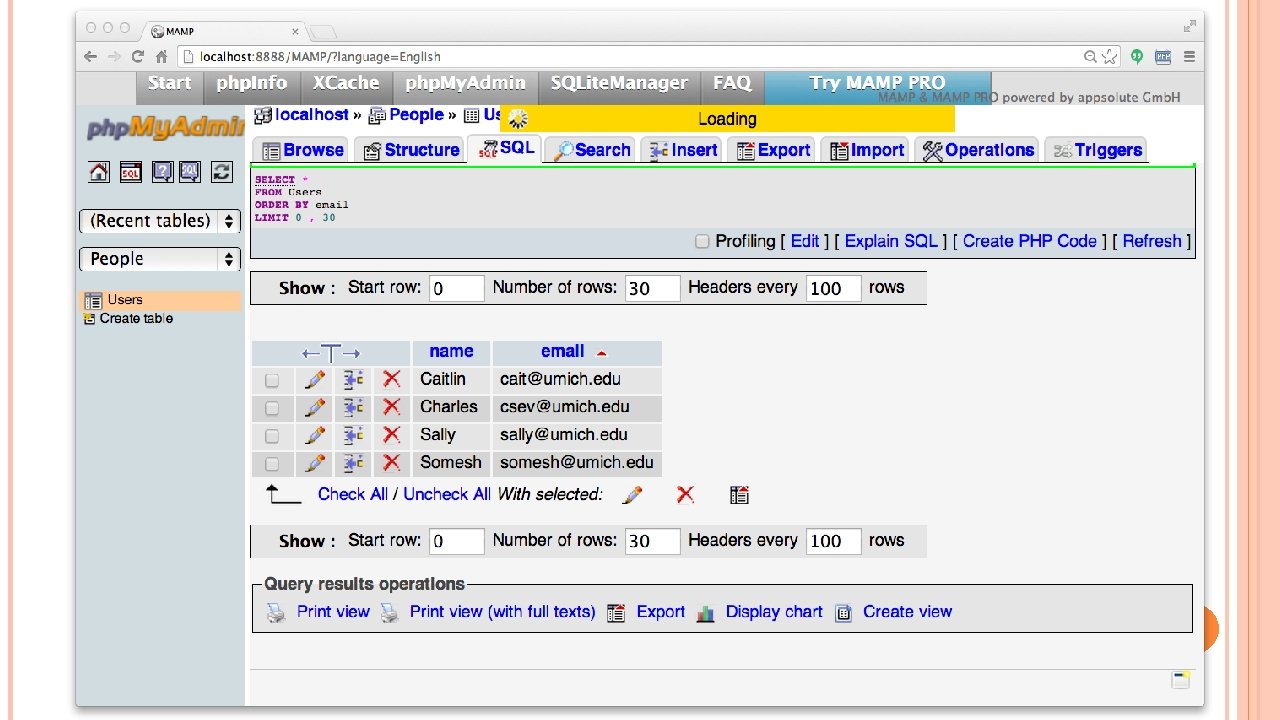This screenshot has height=720, width=1280.
Task: Click With selected pencil edit icon
Action: click(x=632, y=495)
